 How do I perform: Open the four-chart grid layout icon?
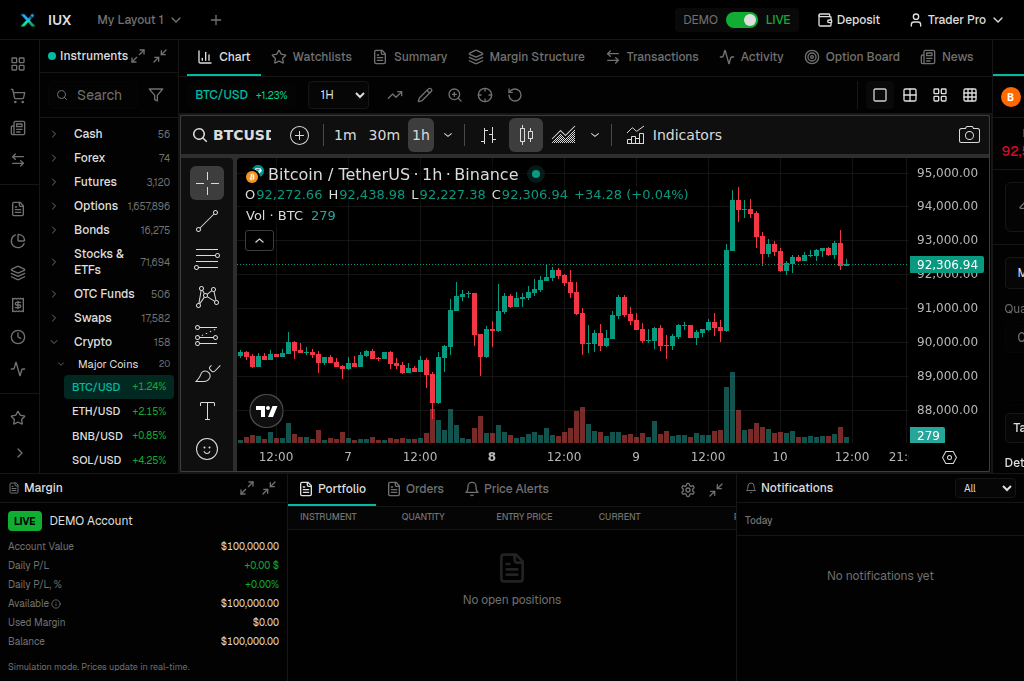909,94
